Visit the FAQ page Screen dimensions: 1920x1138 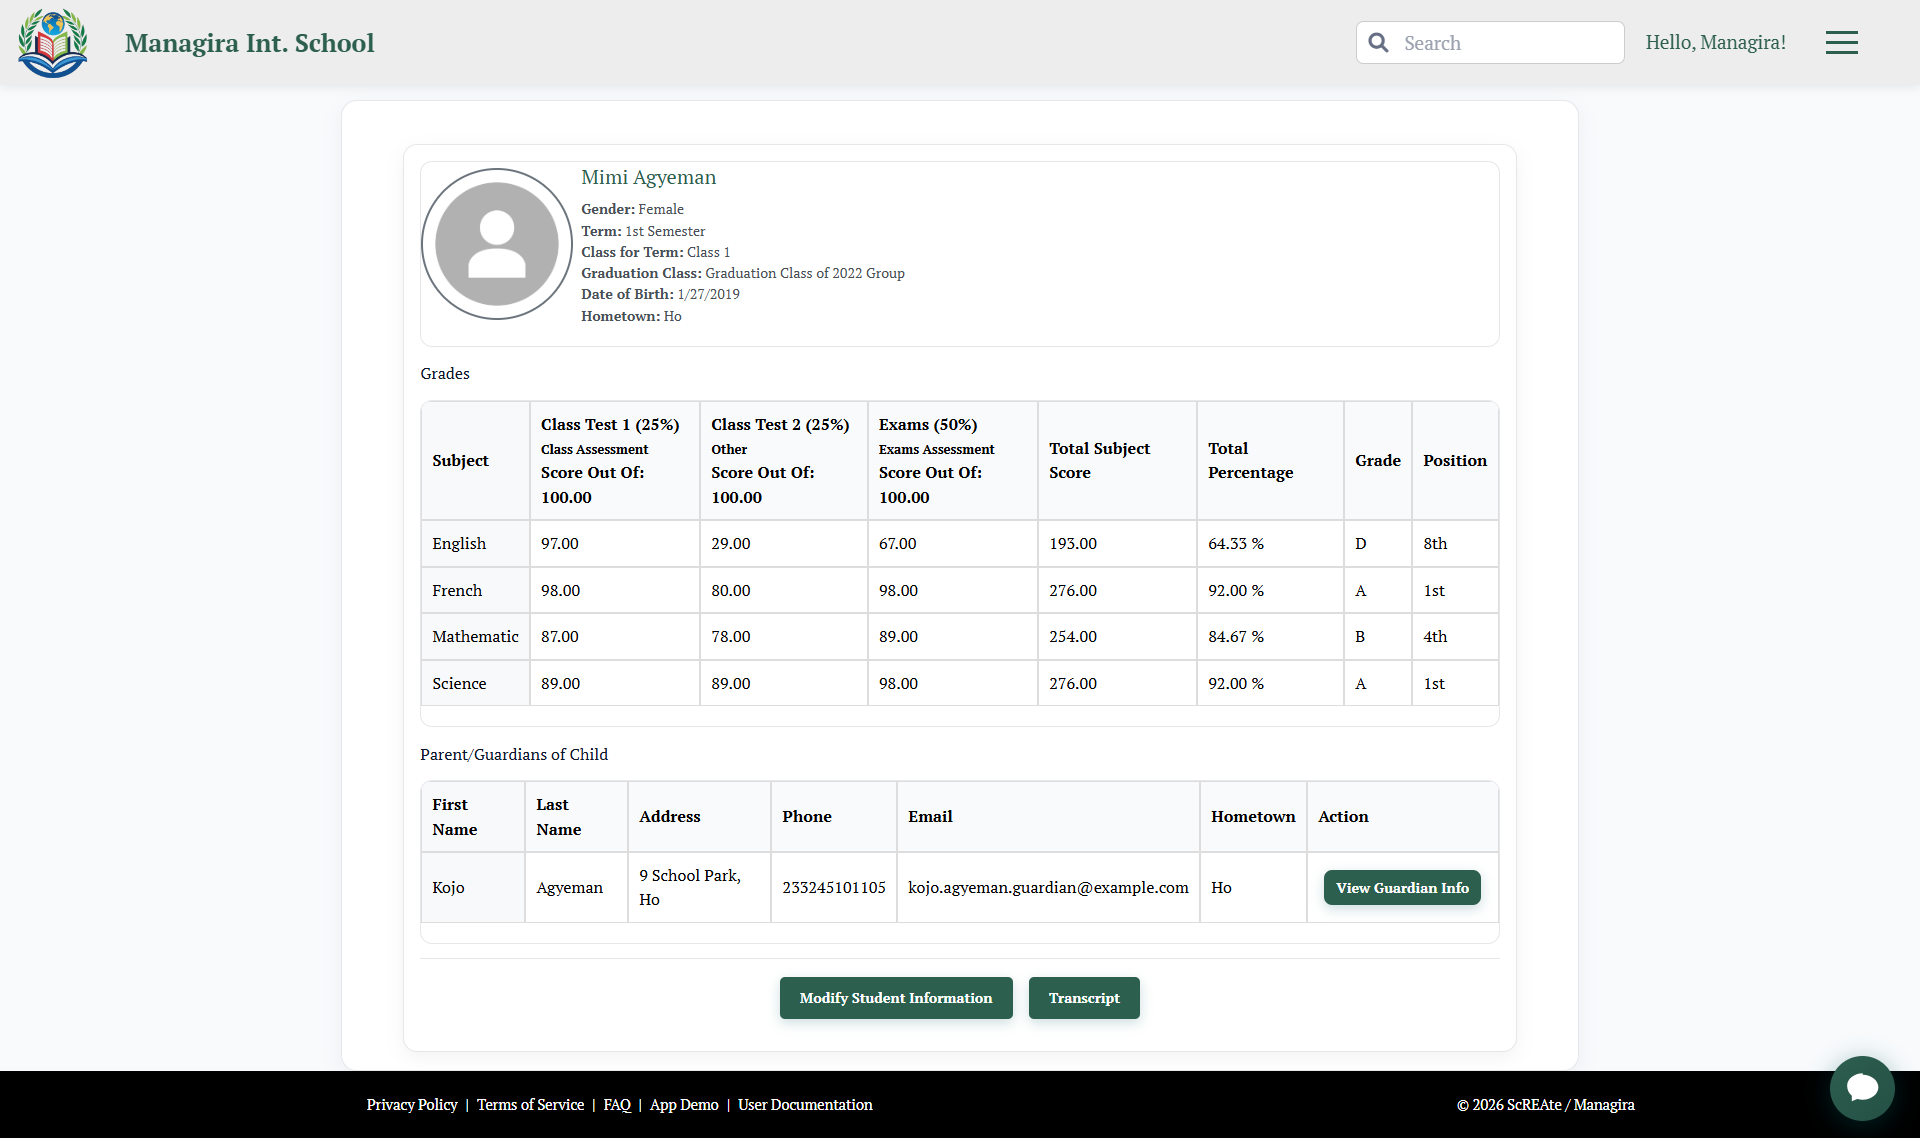pos(616,1105)
